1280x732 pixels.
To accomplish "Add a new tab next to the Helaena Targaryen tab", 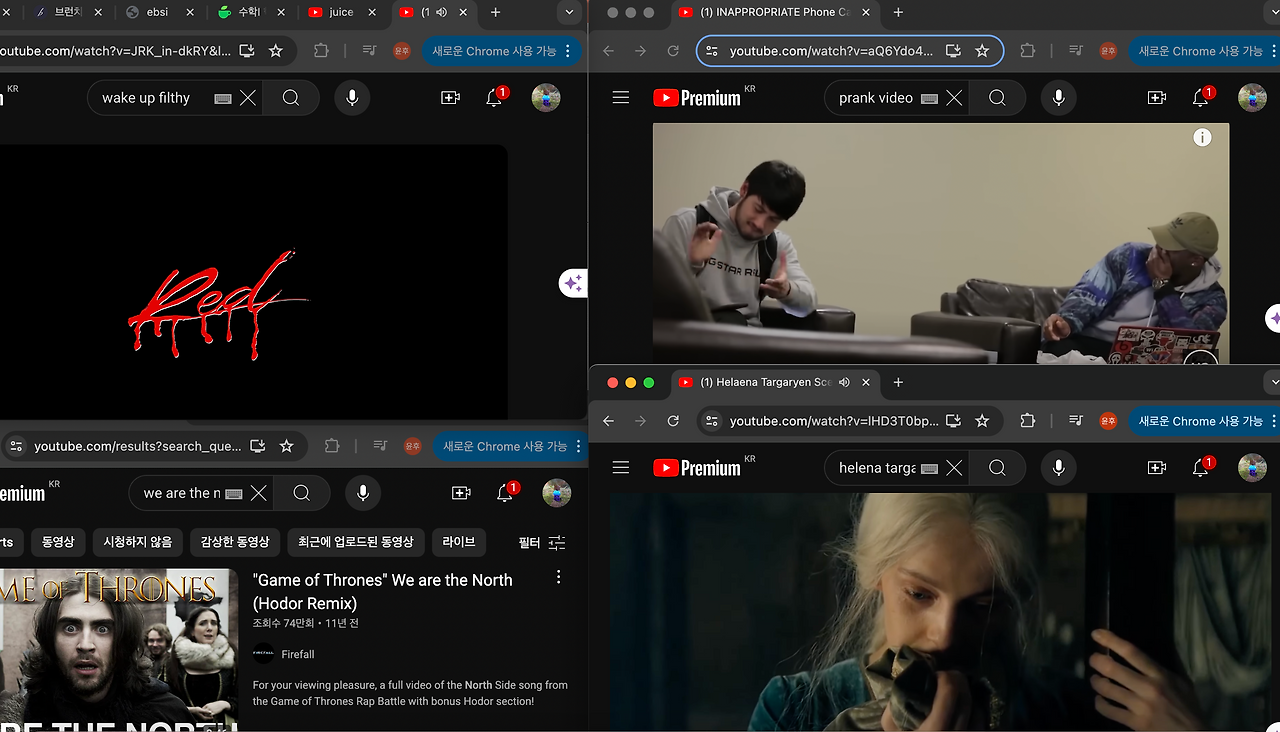I will [x=898, y=382].
